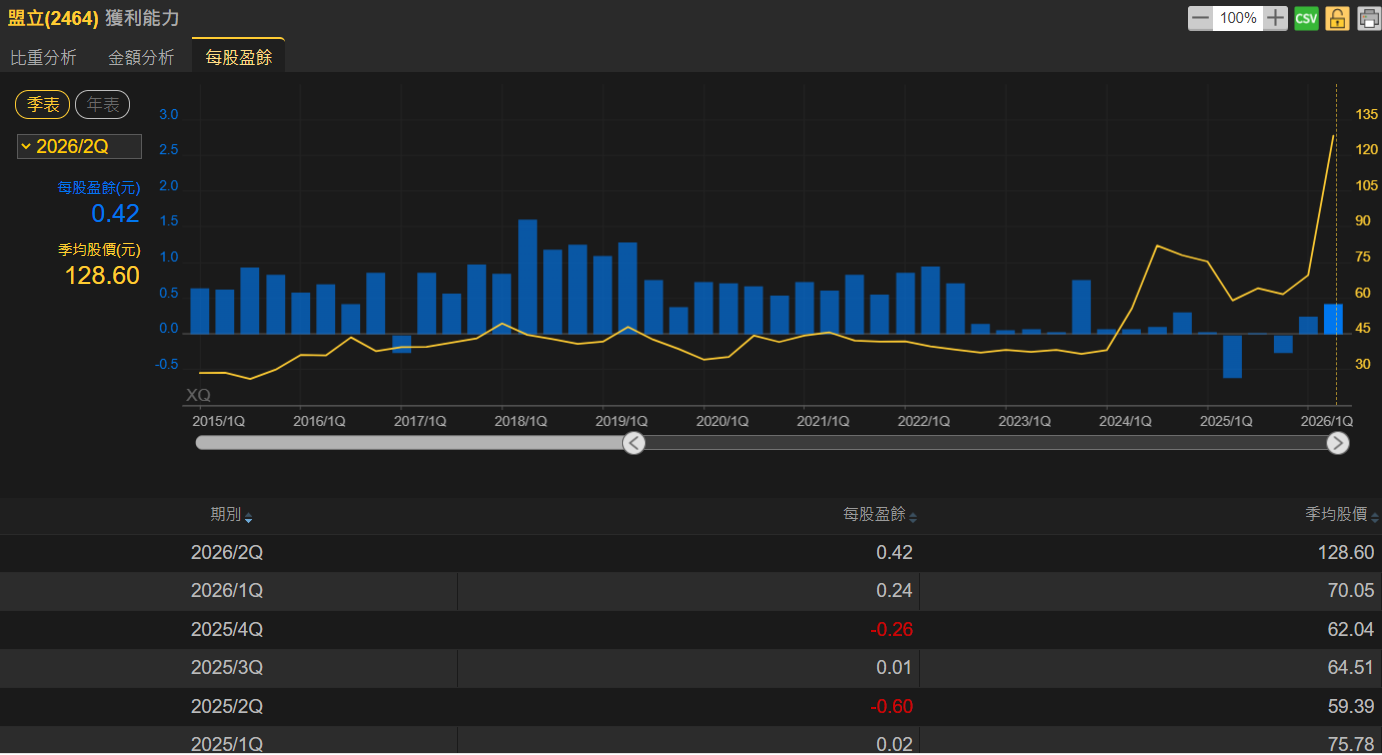The width and height of the screenshot is (1382, 755).
Task: Sort table by 季均股價 column
Action: click(1343, 515)
